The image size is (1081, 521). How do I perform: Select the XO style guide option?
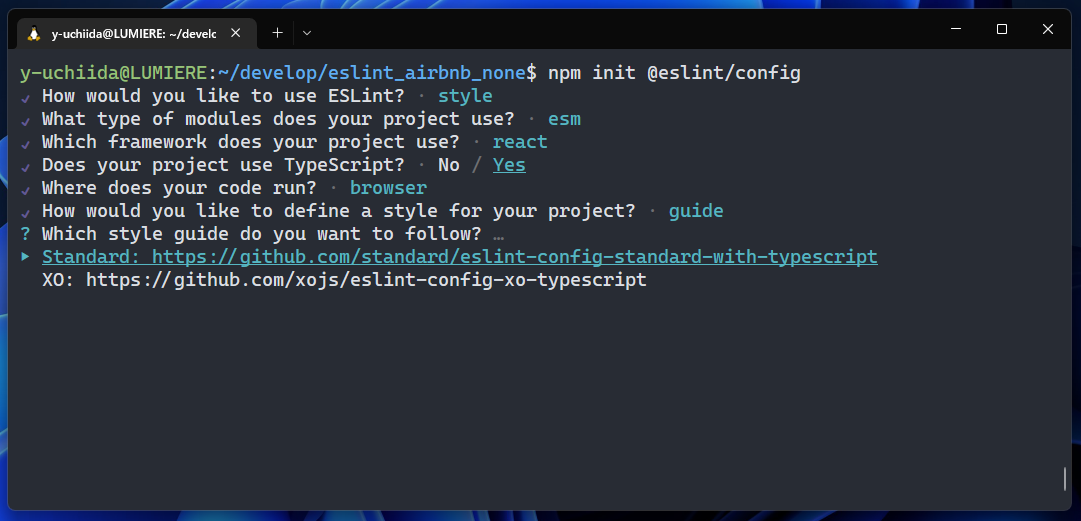[345, 280]
